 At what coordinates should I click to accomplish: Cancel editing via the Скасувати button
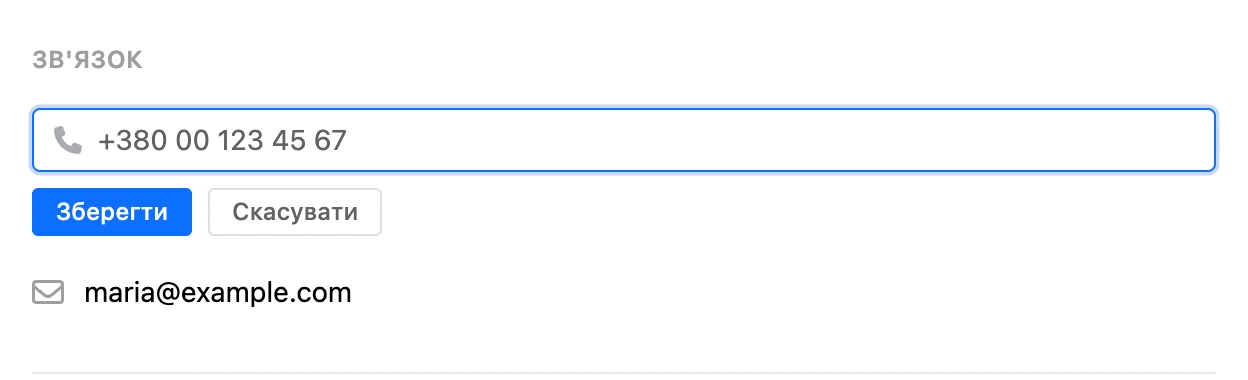(295, 212)
